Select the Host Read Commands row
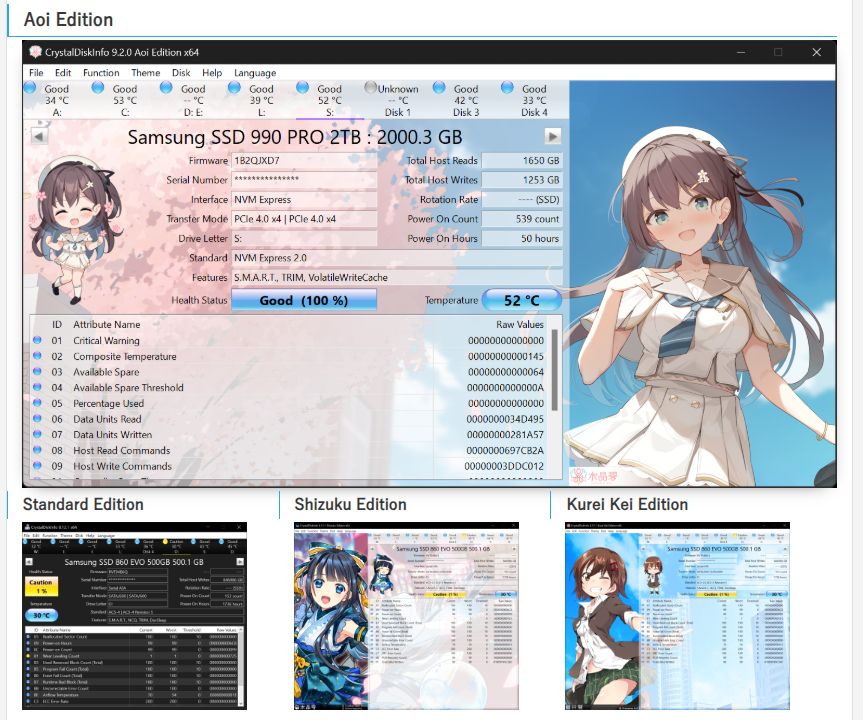Viewport: 863px width, 720px height. tap(290, 450)
